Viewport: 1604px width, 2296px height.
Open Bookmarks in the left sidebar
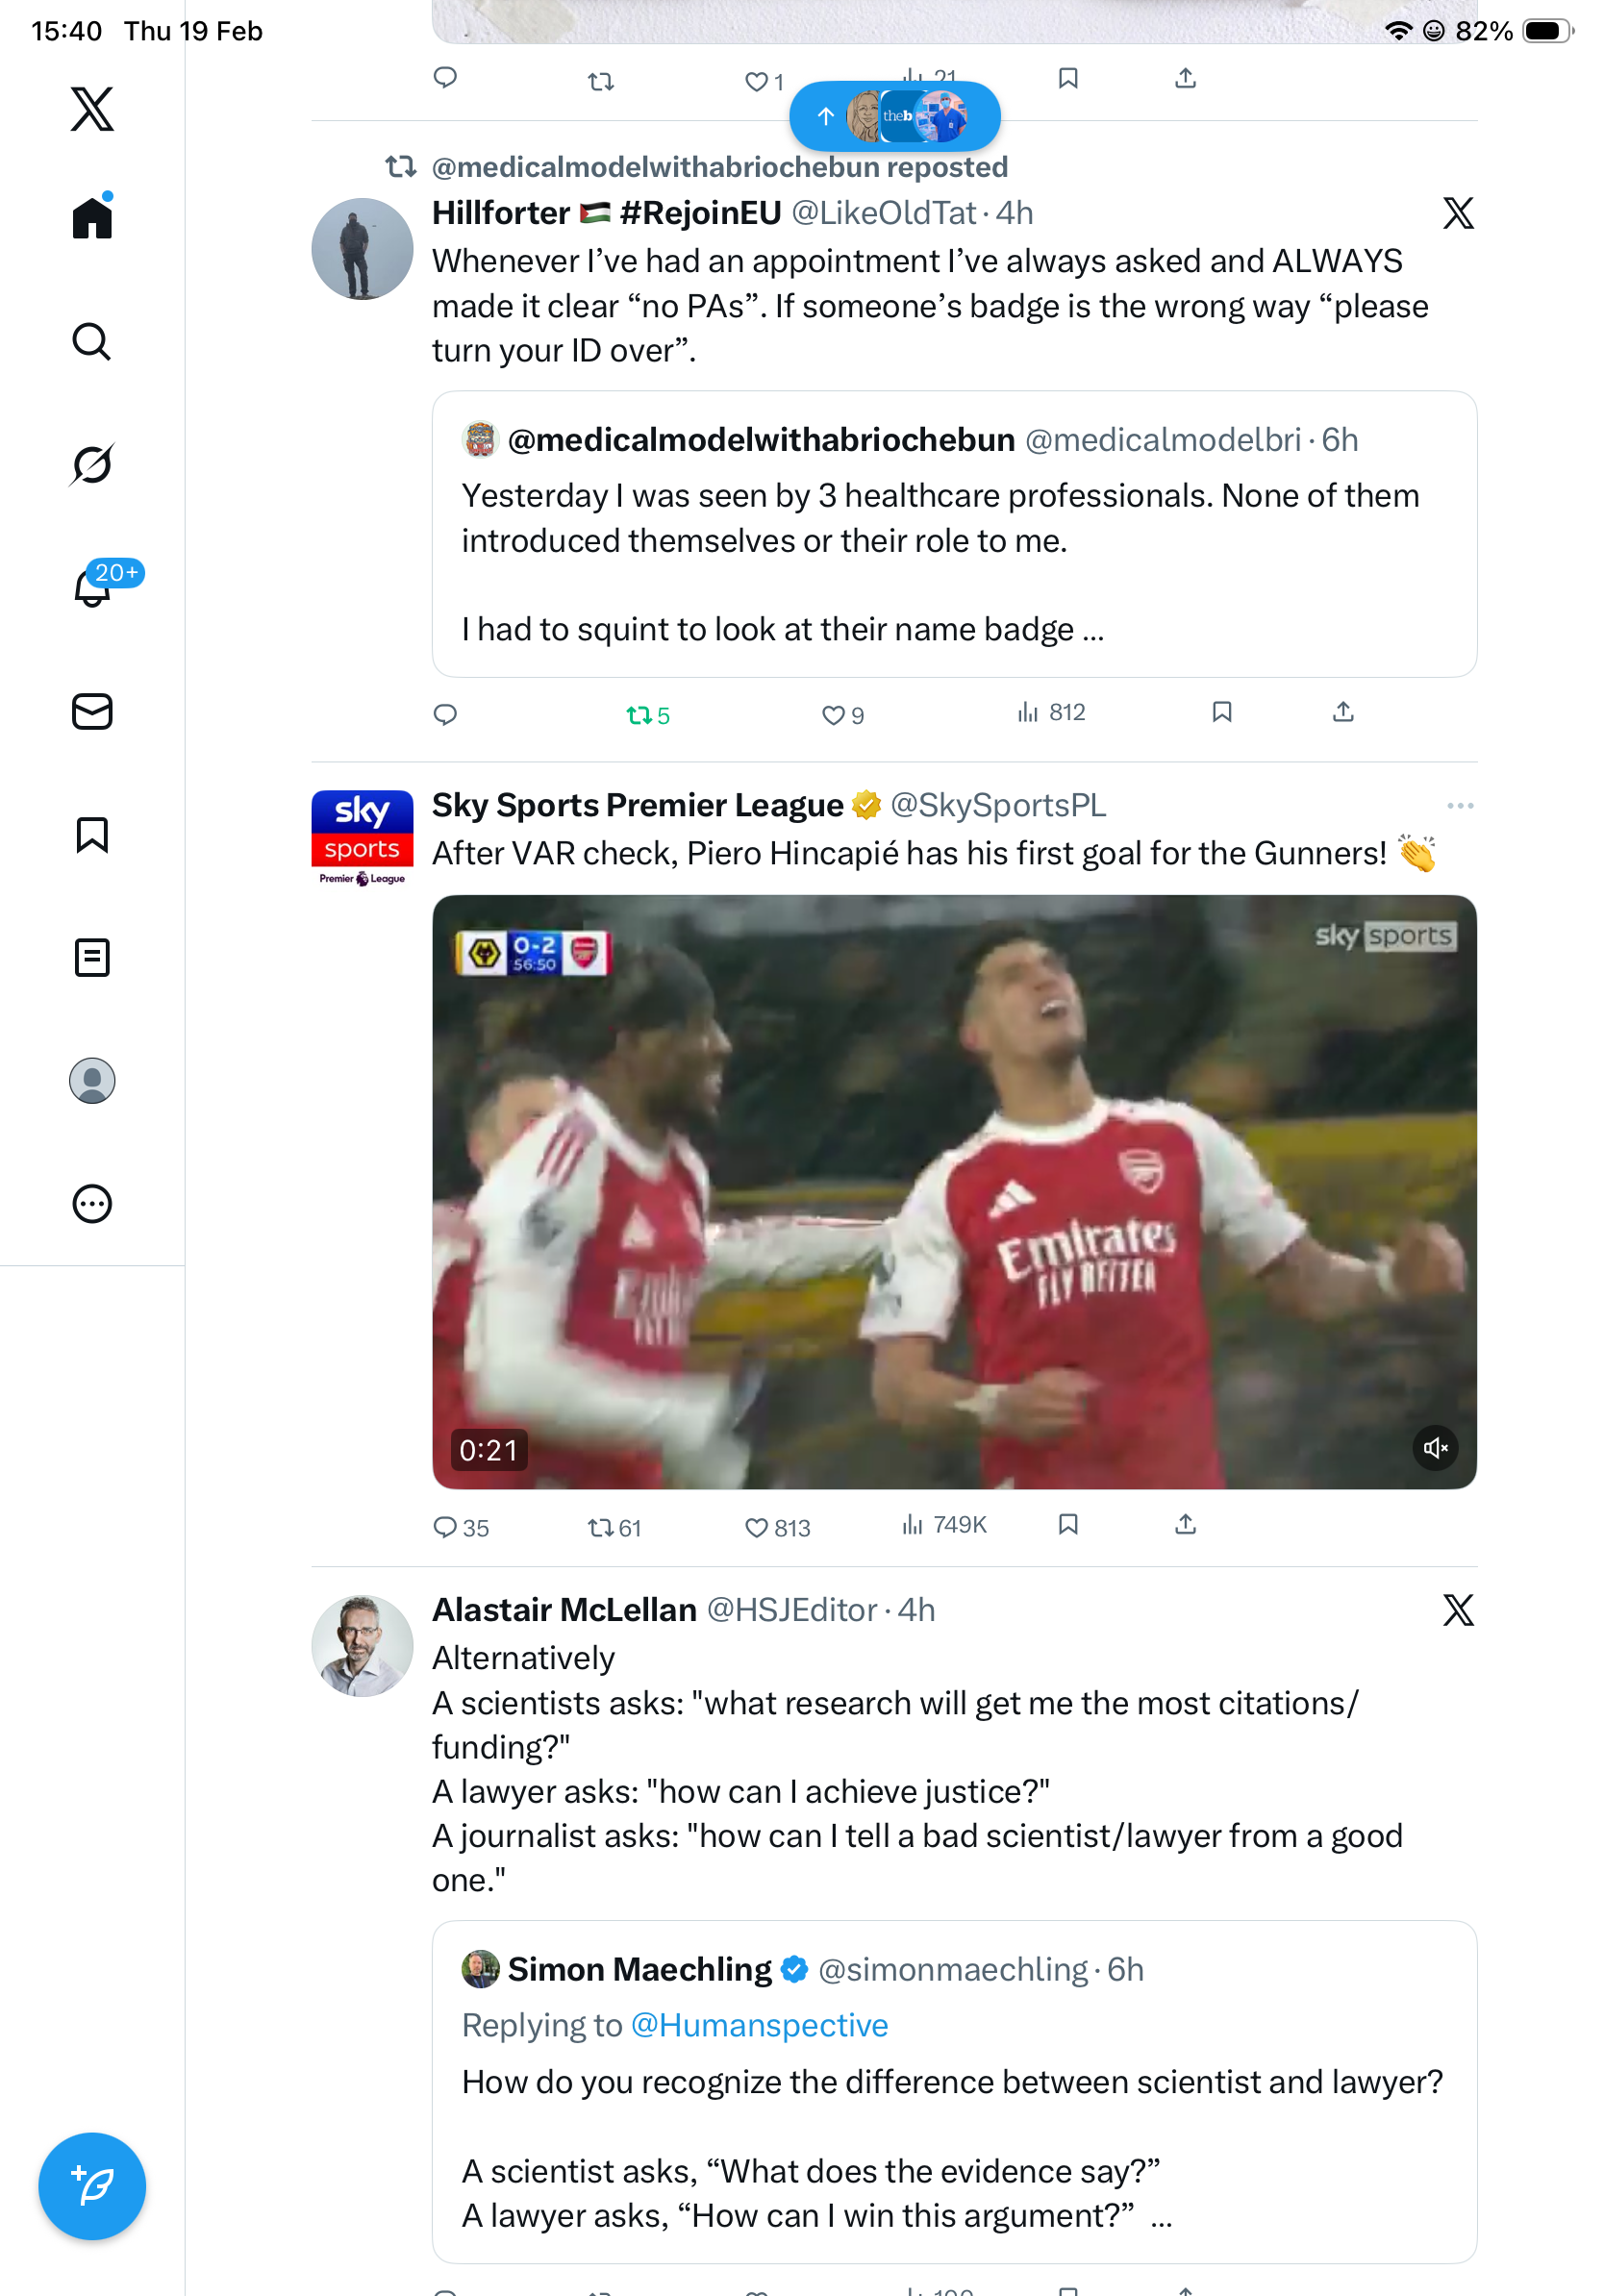[92, 834]
